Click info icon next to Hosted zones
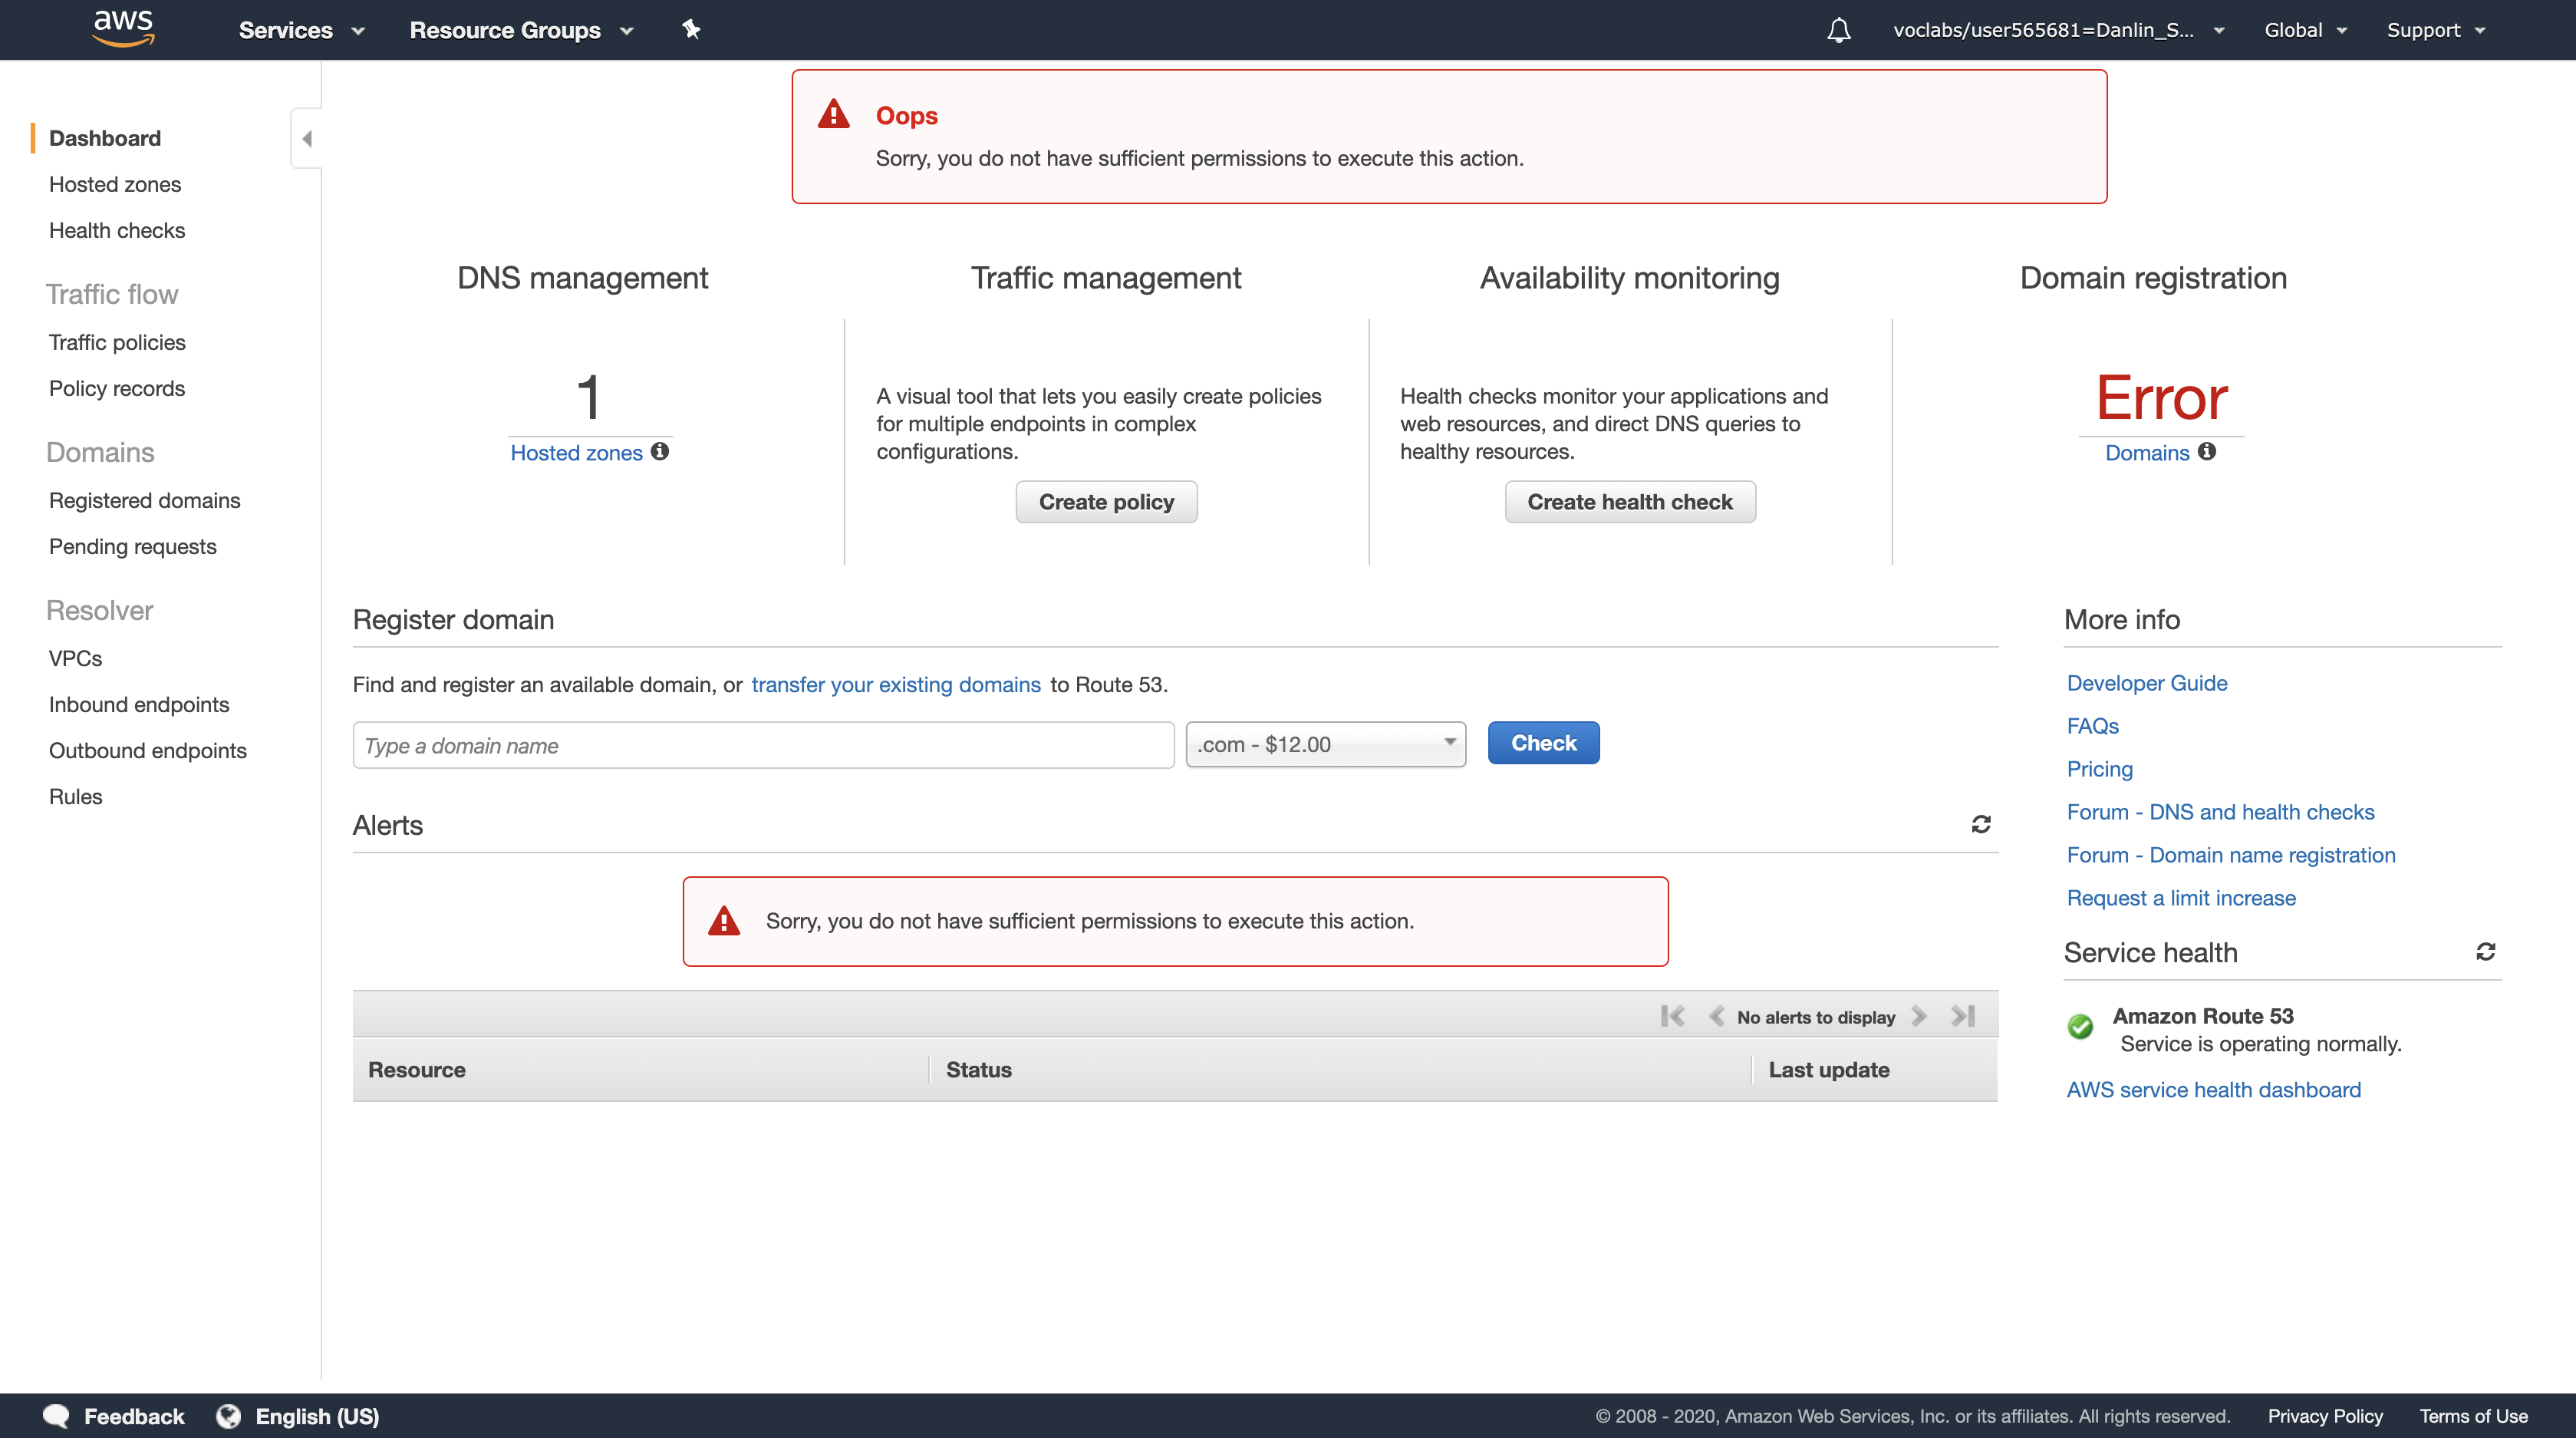 [x=660, y=451]
